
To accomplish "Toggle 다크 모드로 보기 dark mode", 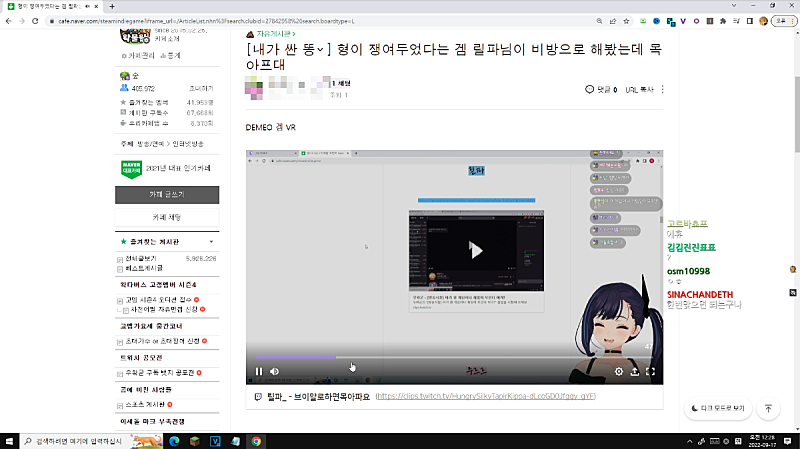I will (718, 408).
